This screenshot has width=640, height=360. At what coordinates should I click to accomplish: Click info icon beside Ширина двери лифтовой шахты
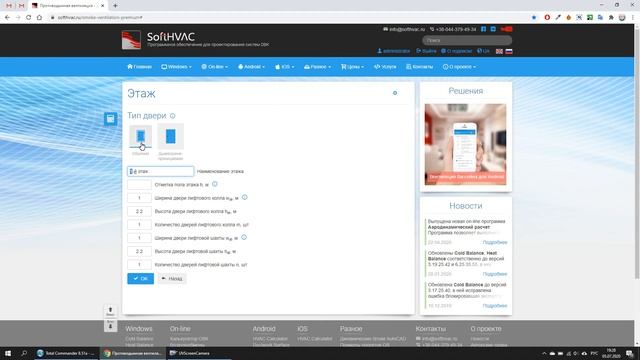click(x=244, y=237)
